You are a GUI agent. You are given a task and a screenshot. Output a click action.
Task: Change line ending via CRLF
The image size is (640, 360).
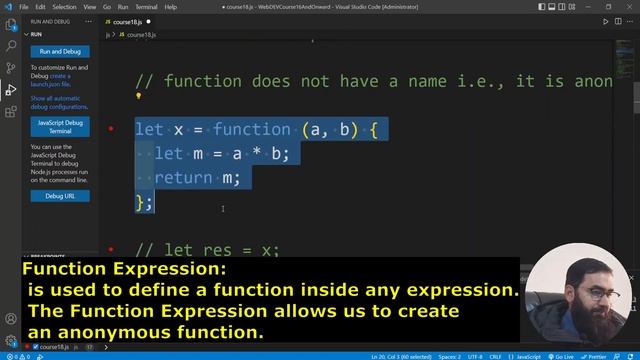coord(495,357)
